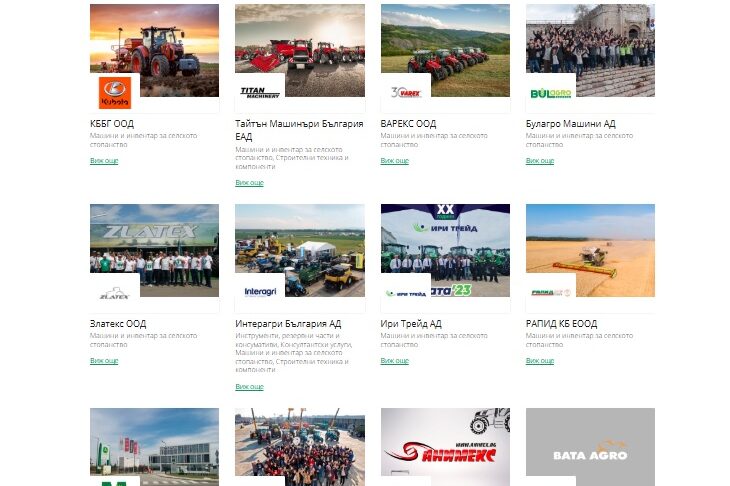Open 'Виж още' link under КББГ ООД

104,161
